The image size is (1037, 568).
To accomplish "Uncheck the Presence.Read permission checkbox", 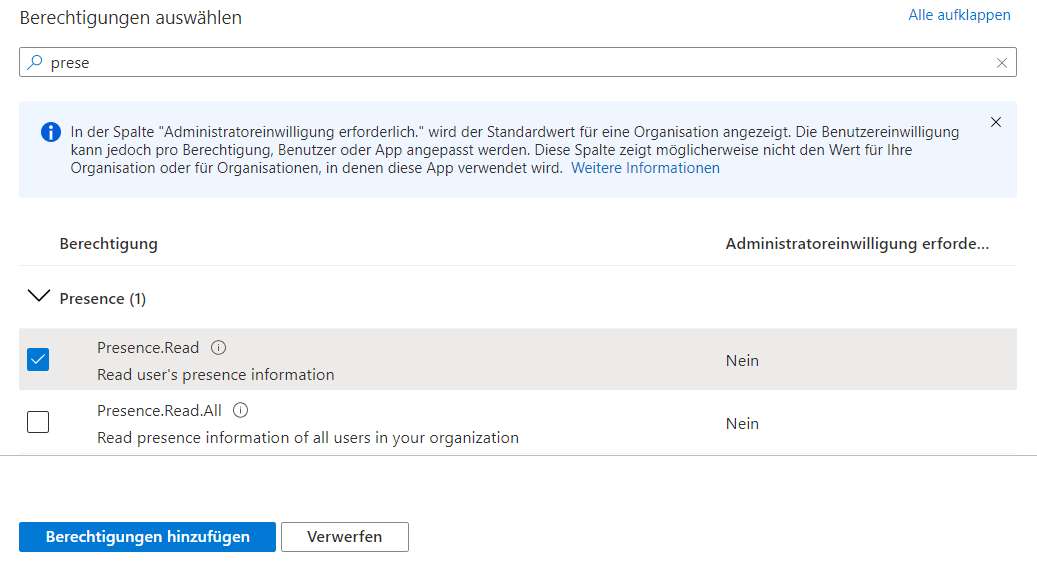I will 38,360.
